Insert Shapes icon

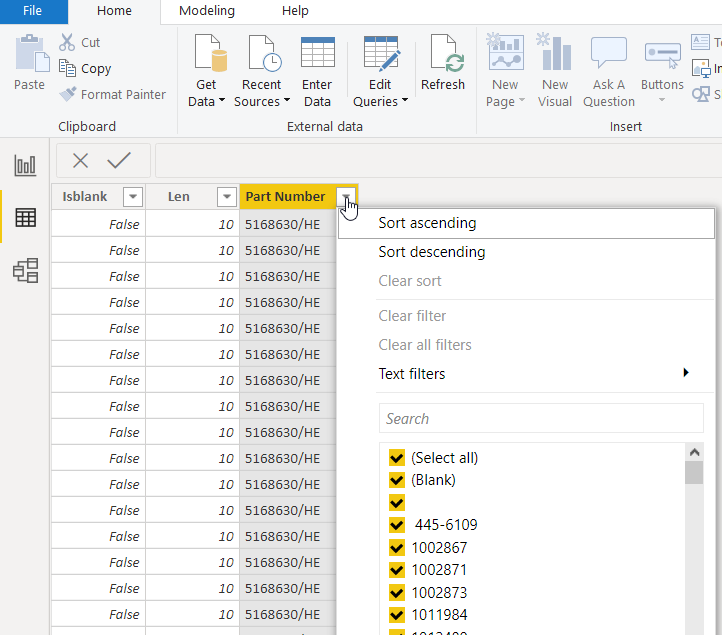[x=701, y=94]
